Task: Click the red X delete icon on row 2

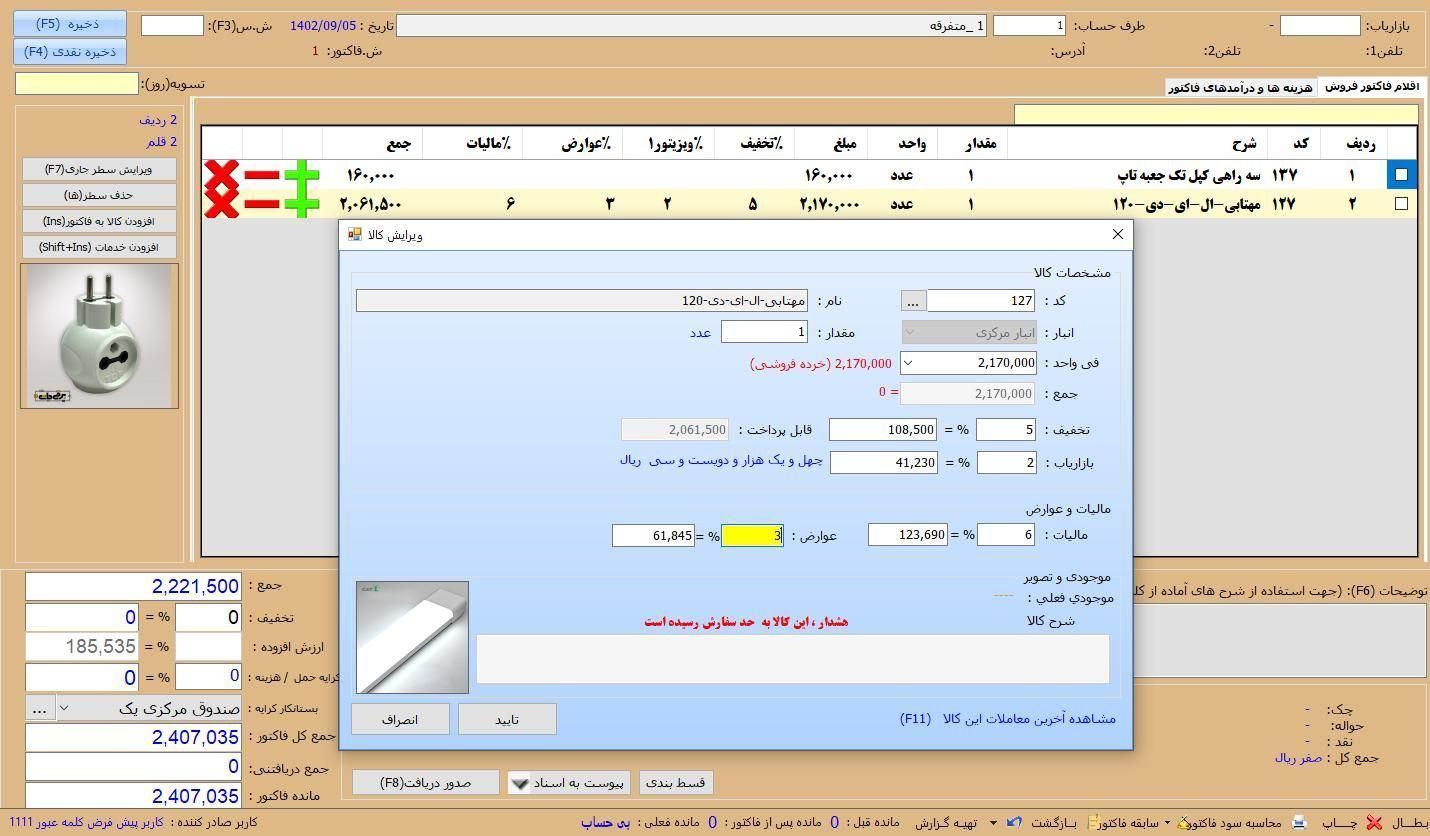Action: [x=221, y=204]
